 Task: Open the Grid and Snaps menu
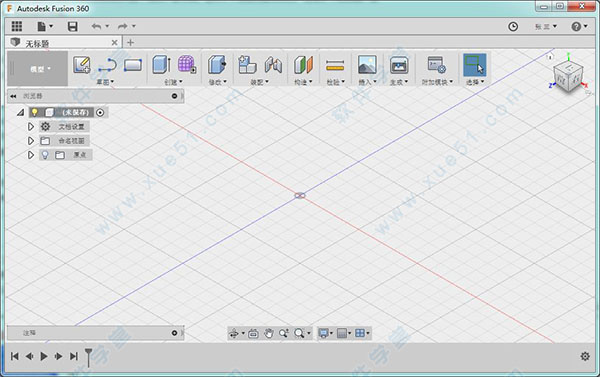tap(344, 333)
